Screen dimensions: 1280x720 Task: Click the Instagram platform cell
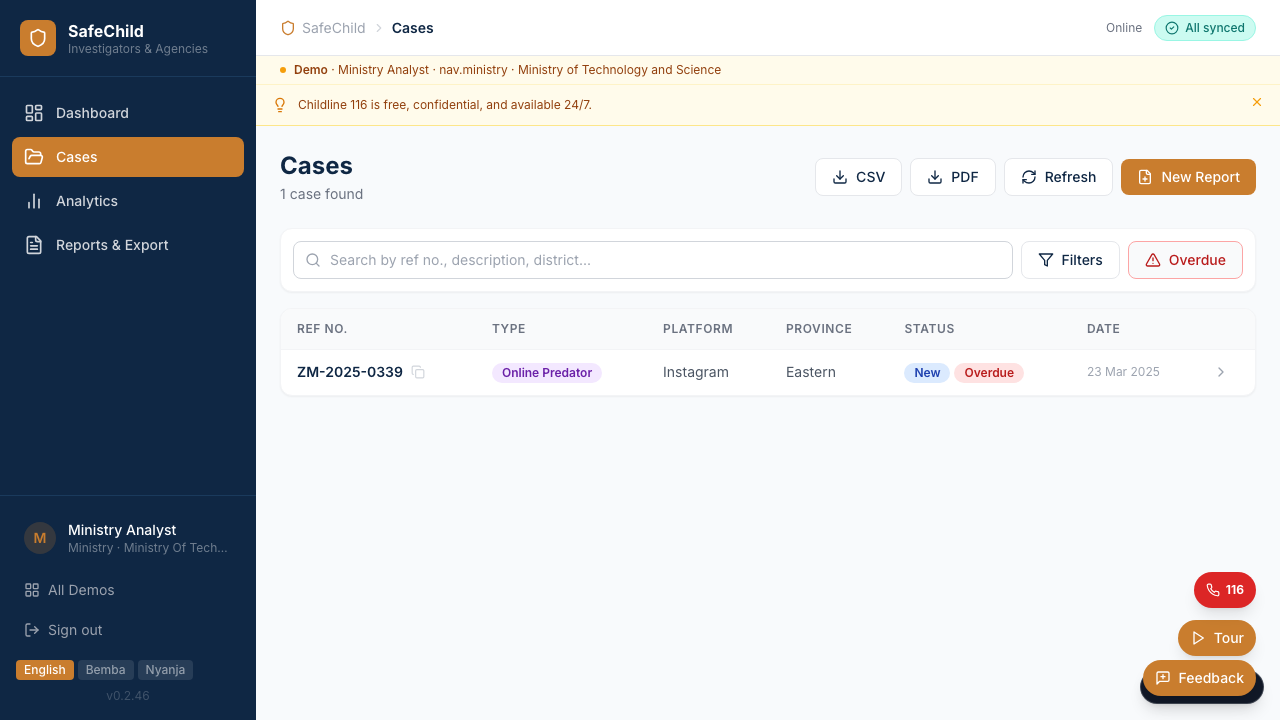(696, 372)
